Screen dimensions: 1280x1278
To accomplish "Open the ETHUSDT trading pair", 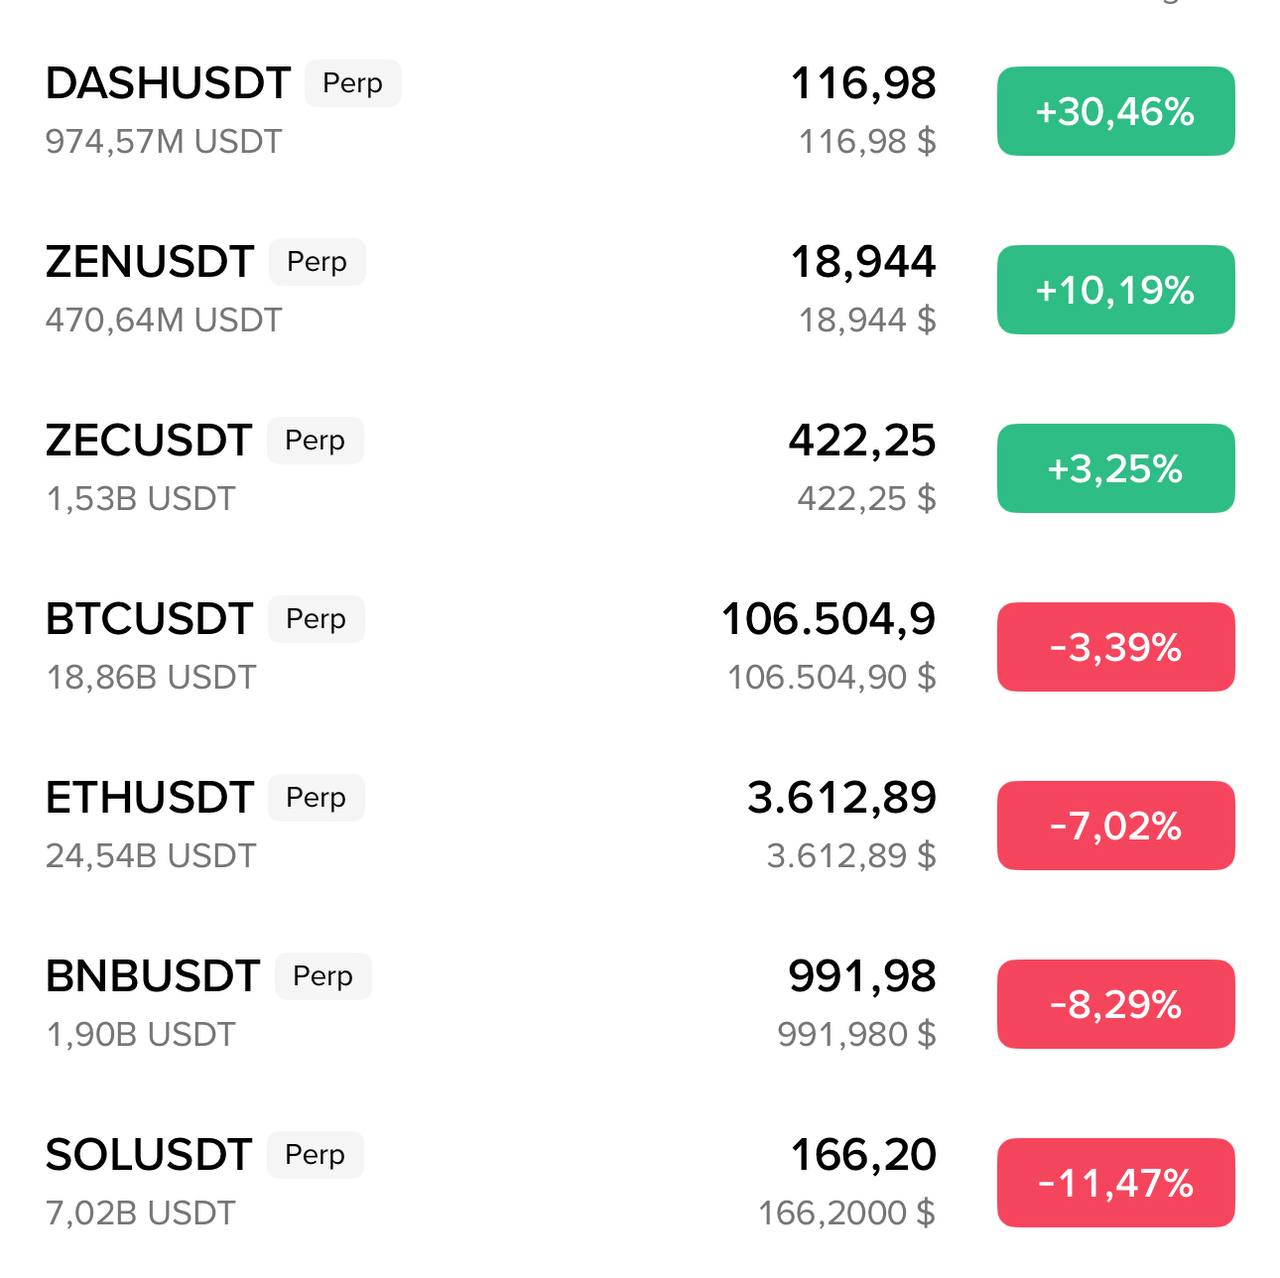I will 150,798.
